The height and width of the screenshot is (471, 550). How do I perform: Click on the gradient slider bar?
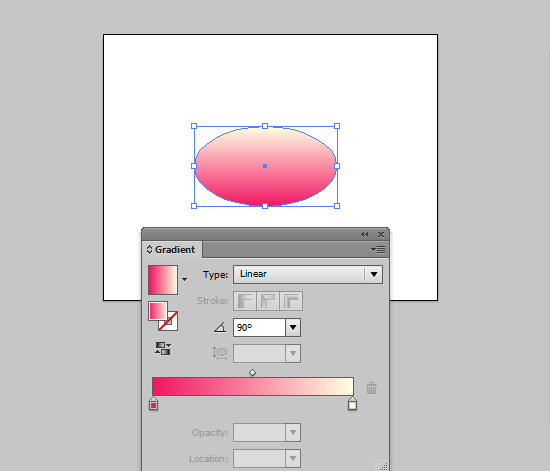pyautogui.click(x=253, y=386)
